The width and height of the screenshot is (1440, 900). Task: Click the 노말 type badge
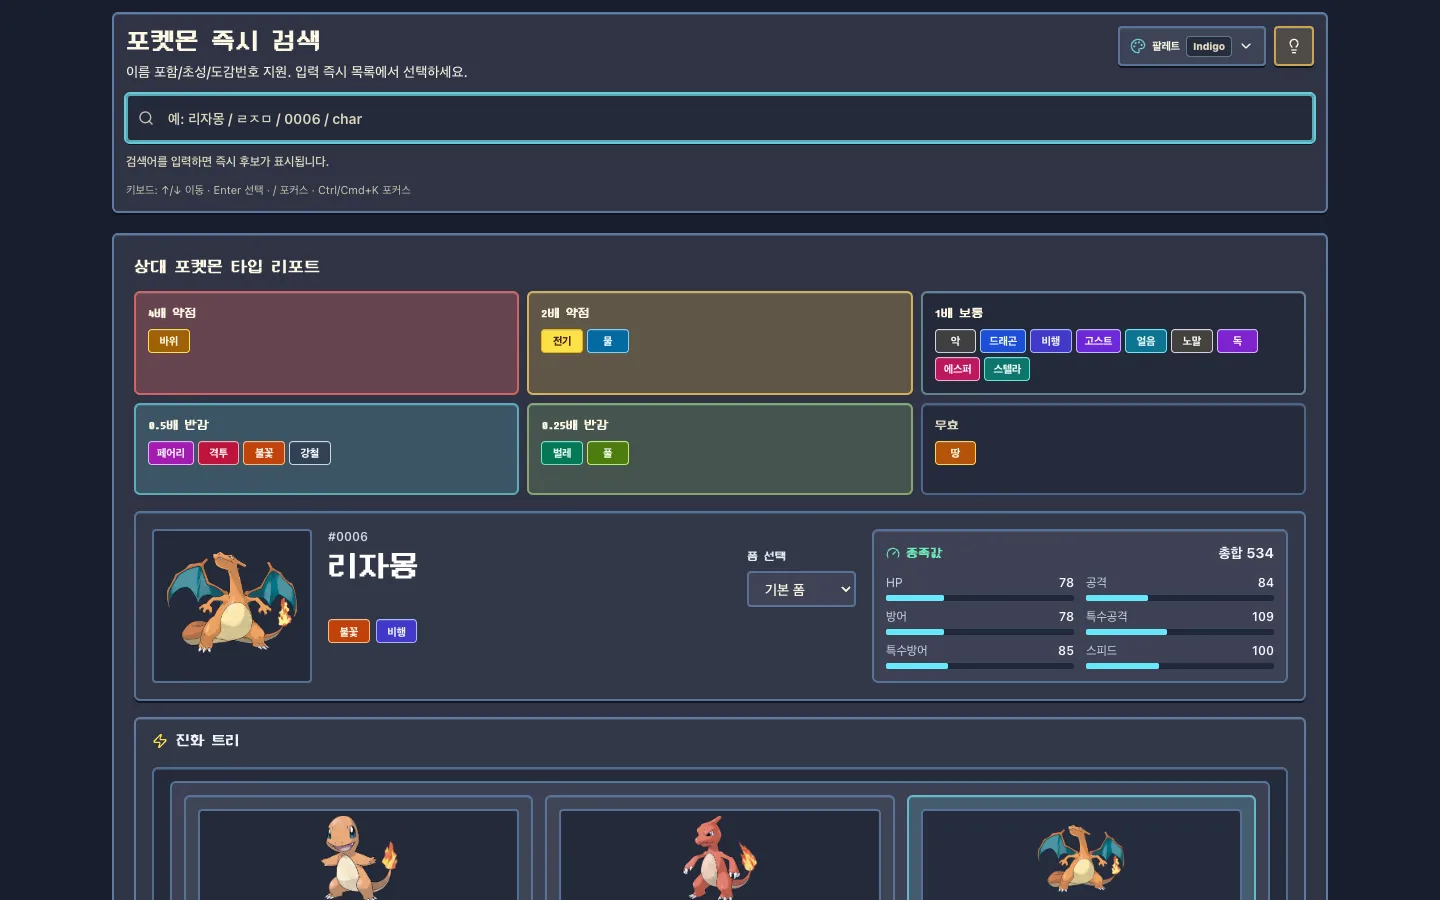pyautogui.click(x=1192, y=341)
